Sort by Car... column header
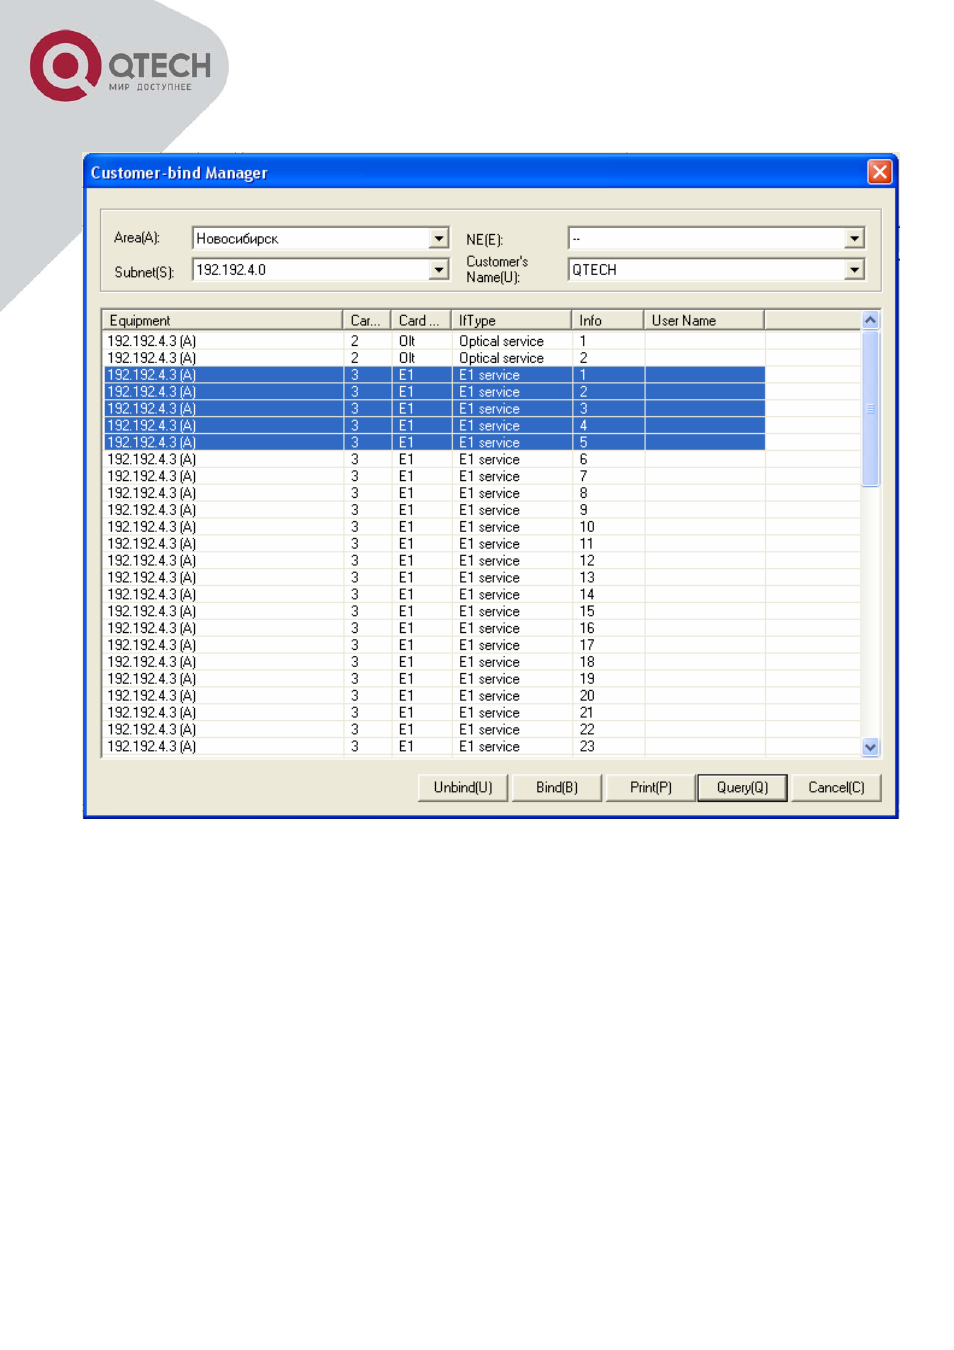This screenshot has height=1350, width=954. pyautogui.click(x=366, y=320)
